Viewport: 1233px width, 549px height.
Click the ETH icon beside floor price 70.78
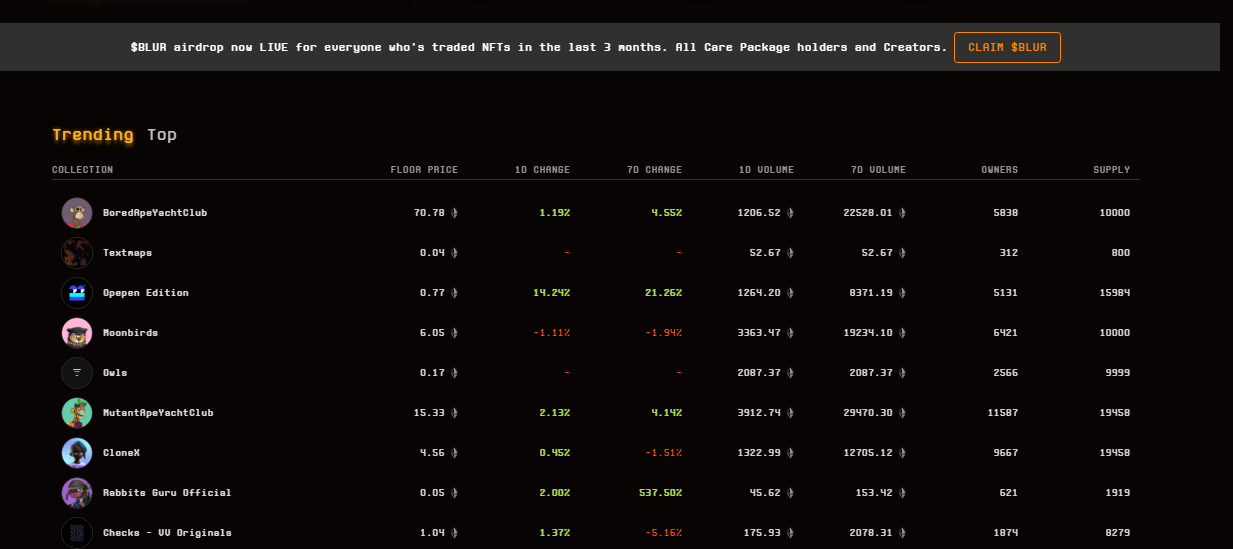[x=454, y=213]
